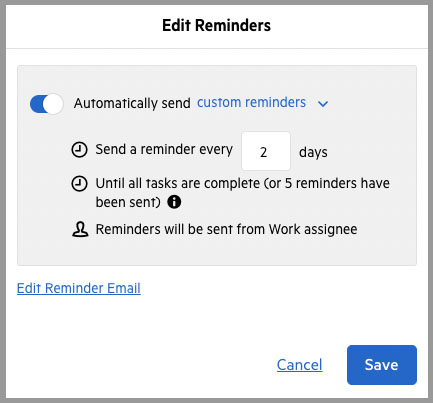Focus the days interval field showing 2
Image resolution: width=433 pixels, height=403 pixels.
tap(266, 151)
